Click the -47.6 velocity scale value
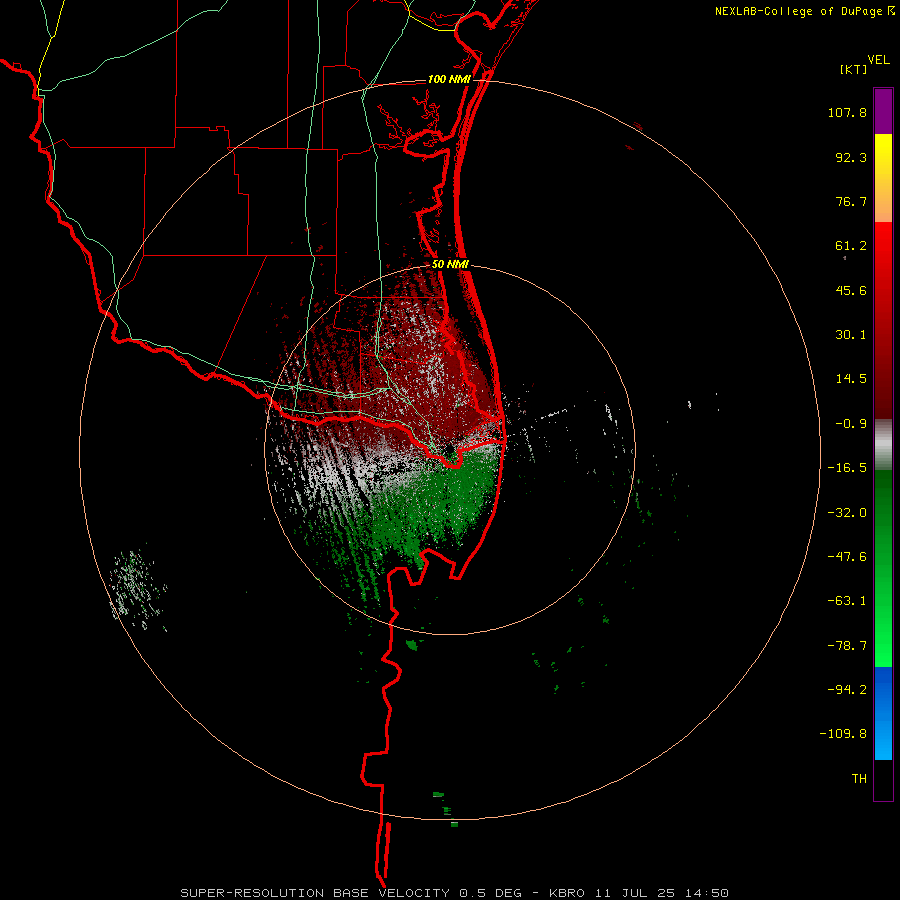 [847, 557]
